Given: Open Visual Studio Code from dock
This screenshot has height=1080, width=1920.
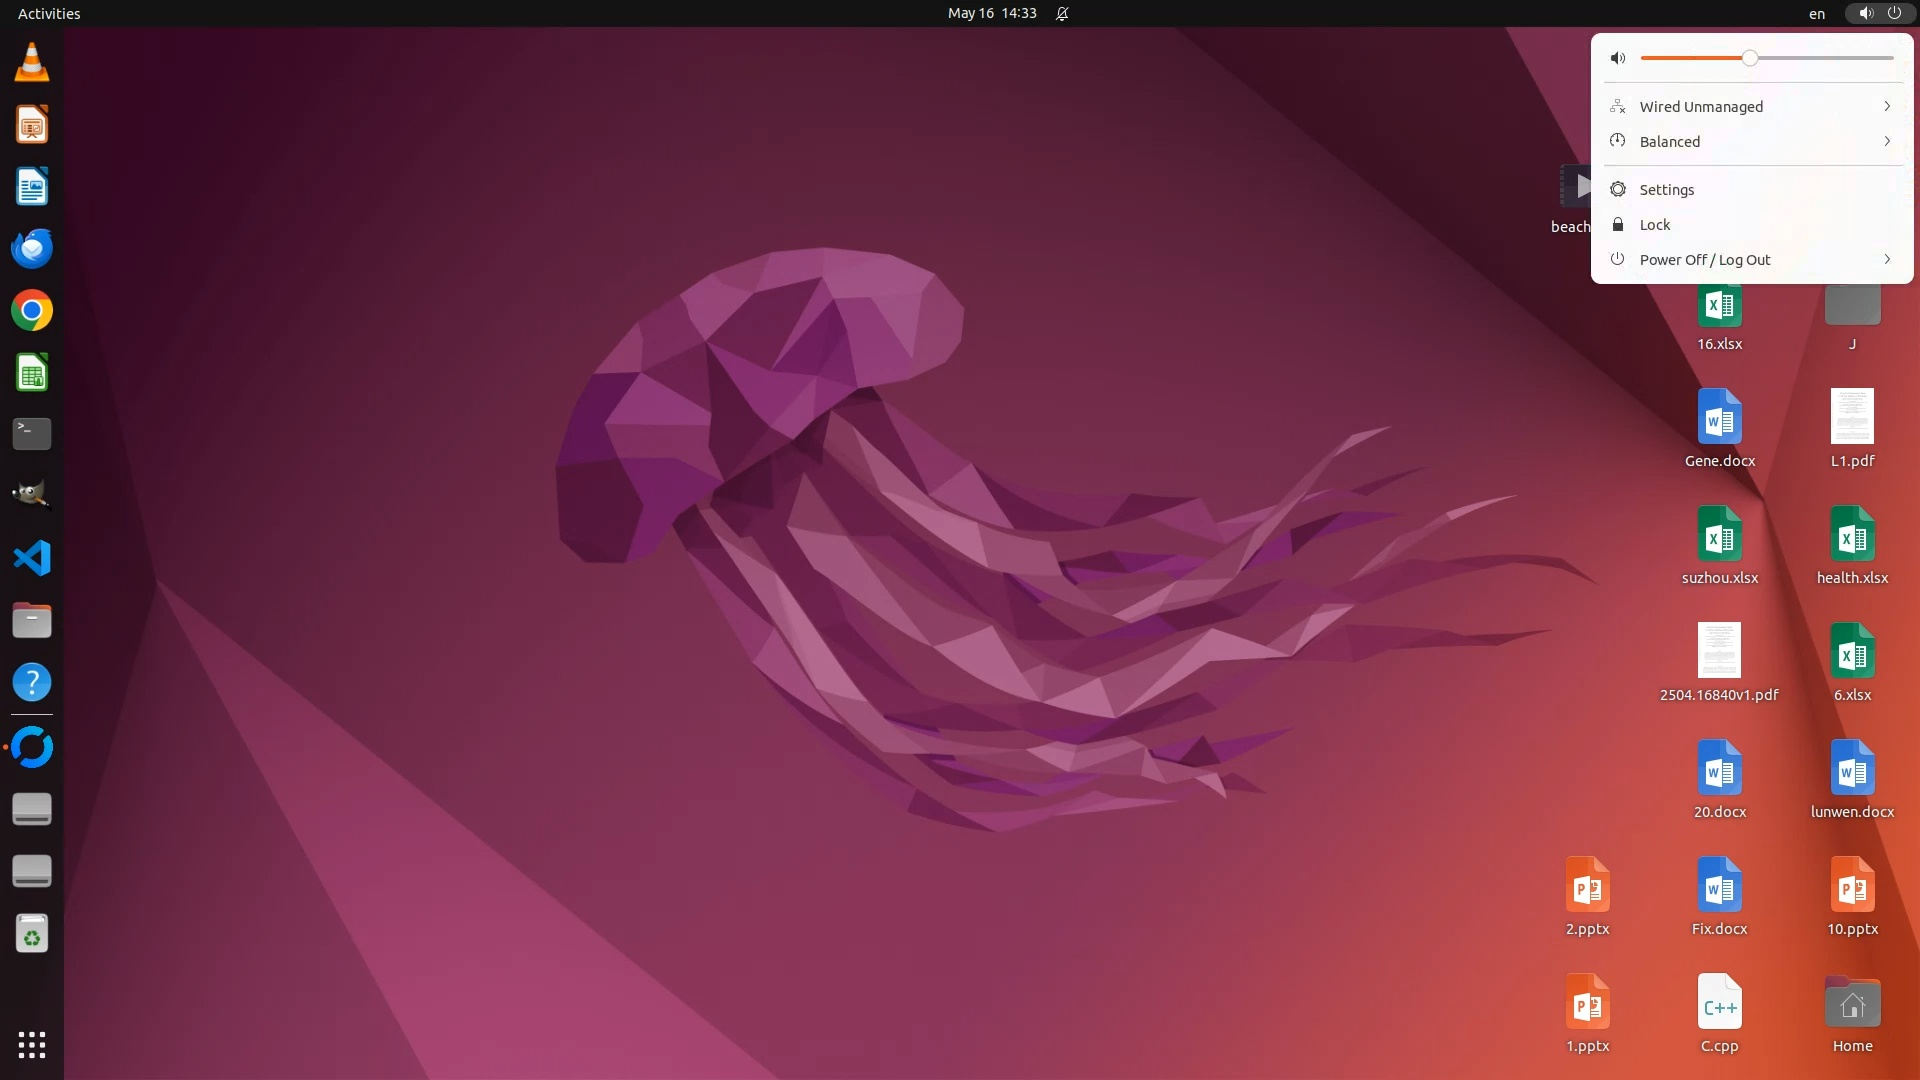Looking at the screenshot, I should (32, 558).
